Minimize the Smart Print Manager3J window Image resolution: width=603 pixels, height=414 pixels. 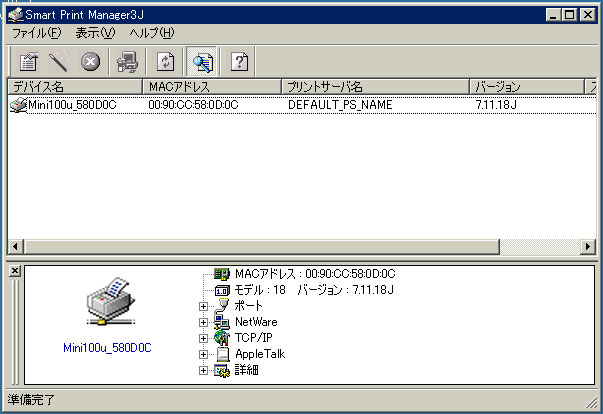pos(553,15)
